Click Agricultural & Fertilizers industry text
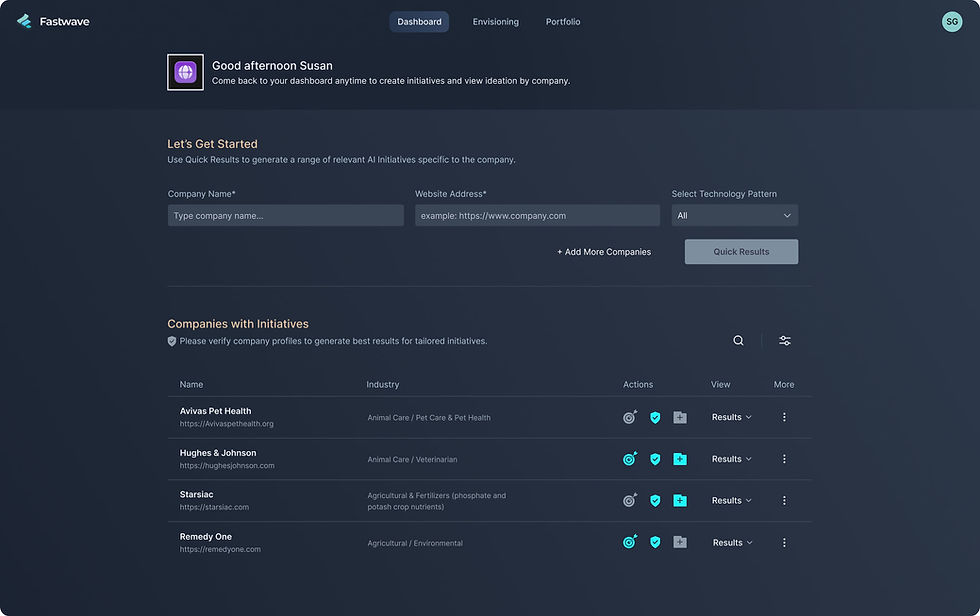 coord(437,501)
